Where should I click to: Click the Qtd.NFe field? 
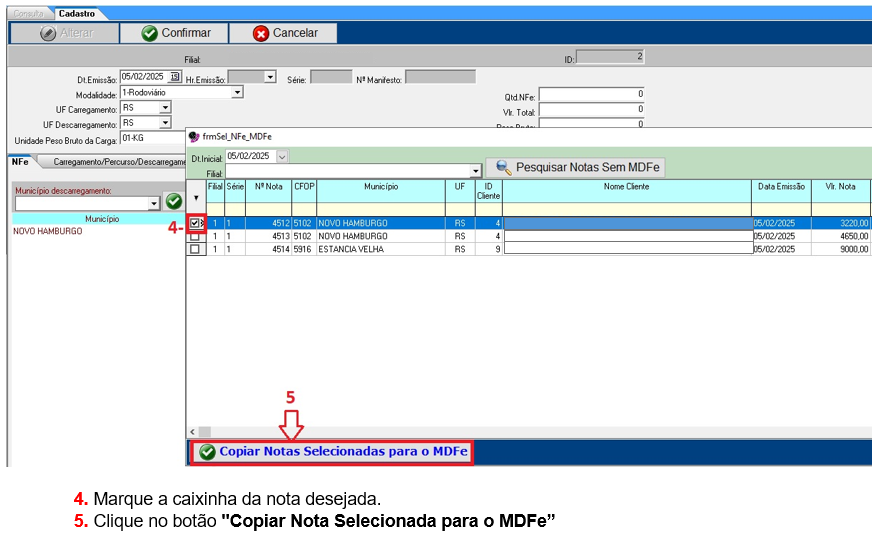tap(592, 94)
